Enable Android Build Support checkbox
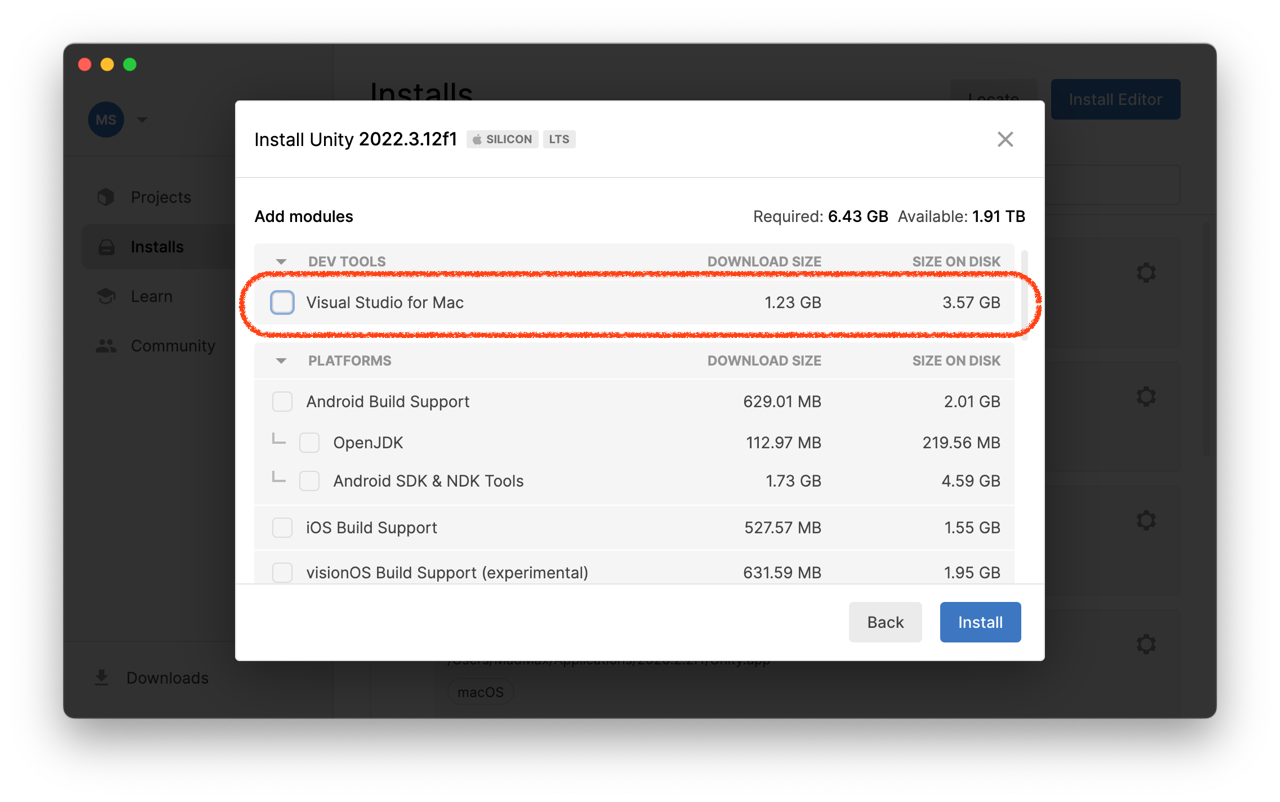Screen dimensions: 1280x802 click(x=282, y=401)
